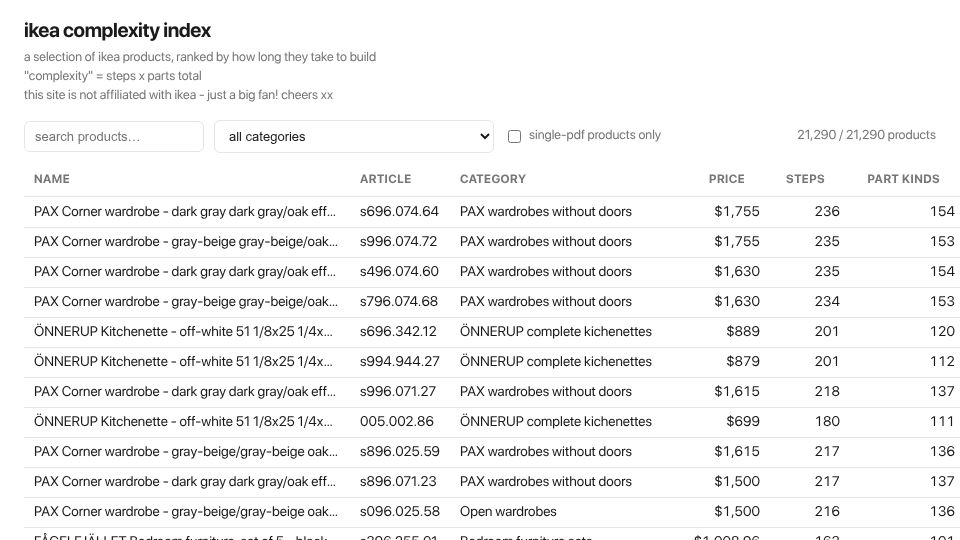
Task: Click ÖNNERUP Kitchenette name in row s696.342.12
Action: 184,331
